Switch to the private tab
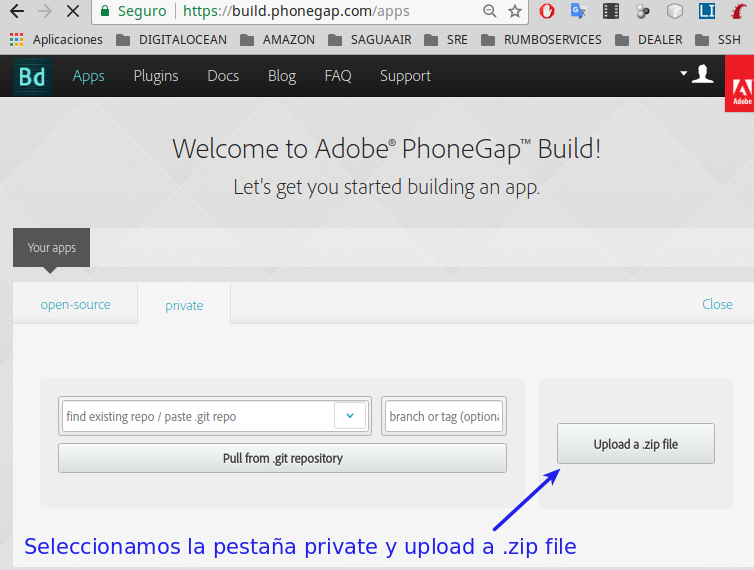 tap(184, 305)
